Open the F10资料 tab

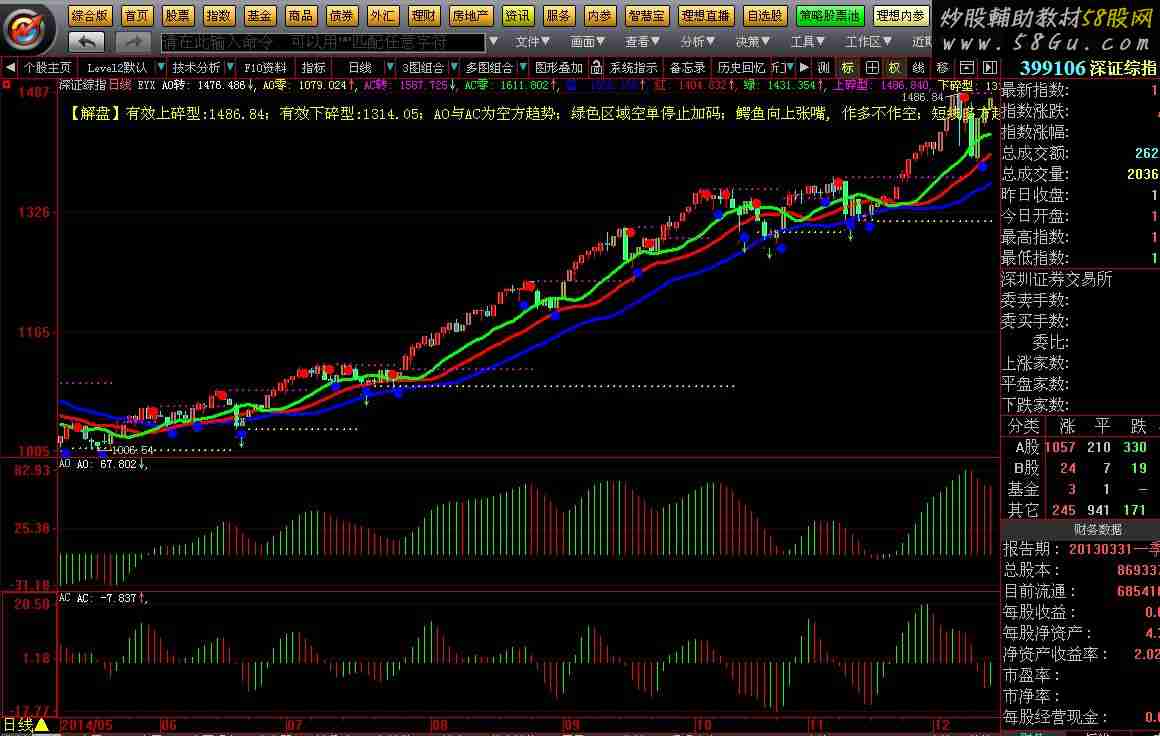pyautogui.click(x=265, y=68)
